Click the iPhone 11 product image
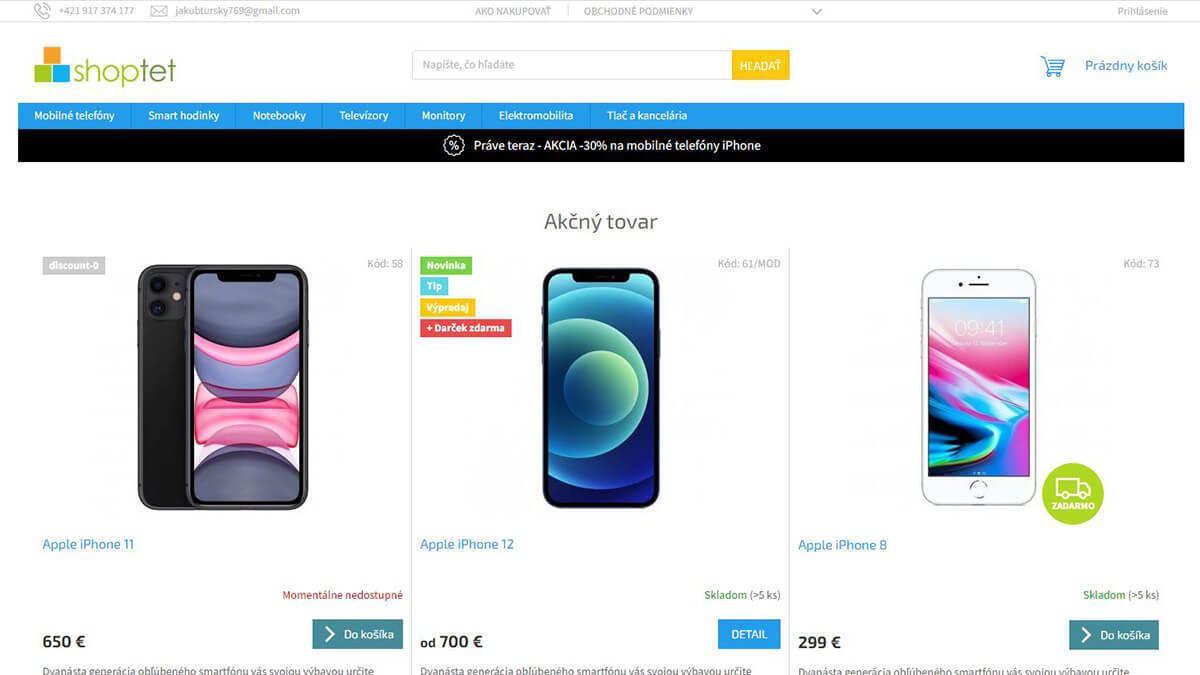Screen dimensions: 1200x675 (223, 387)
